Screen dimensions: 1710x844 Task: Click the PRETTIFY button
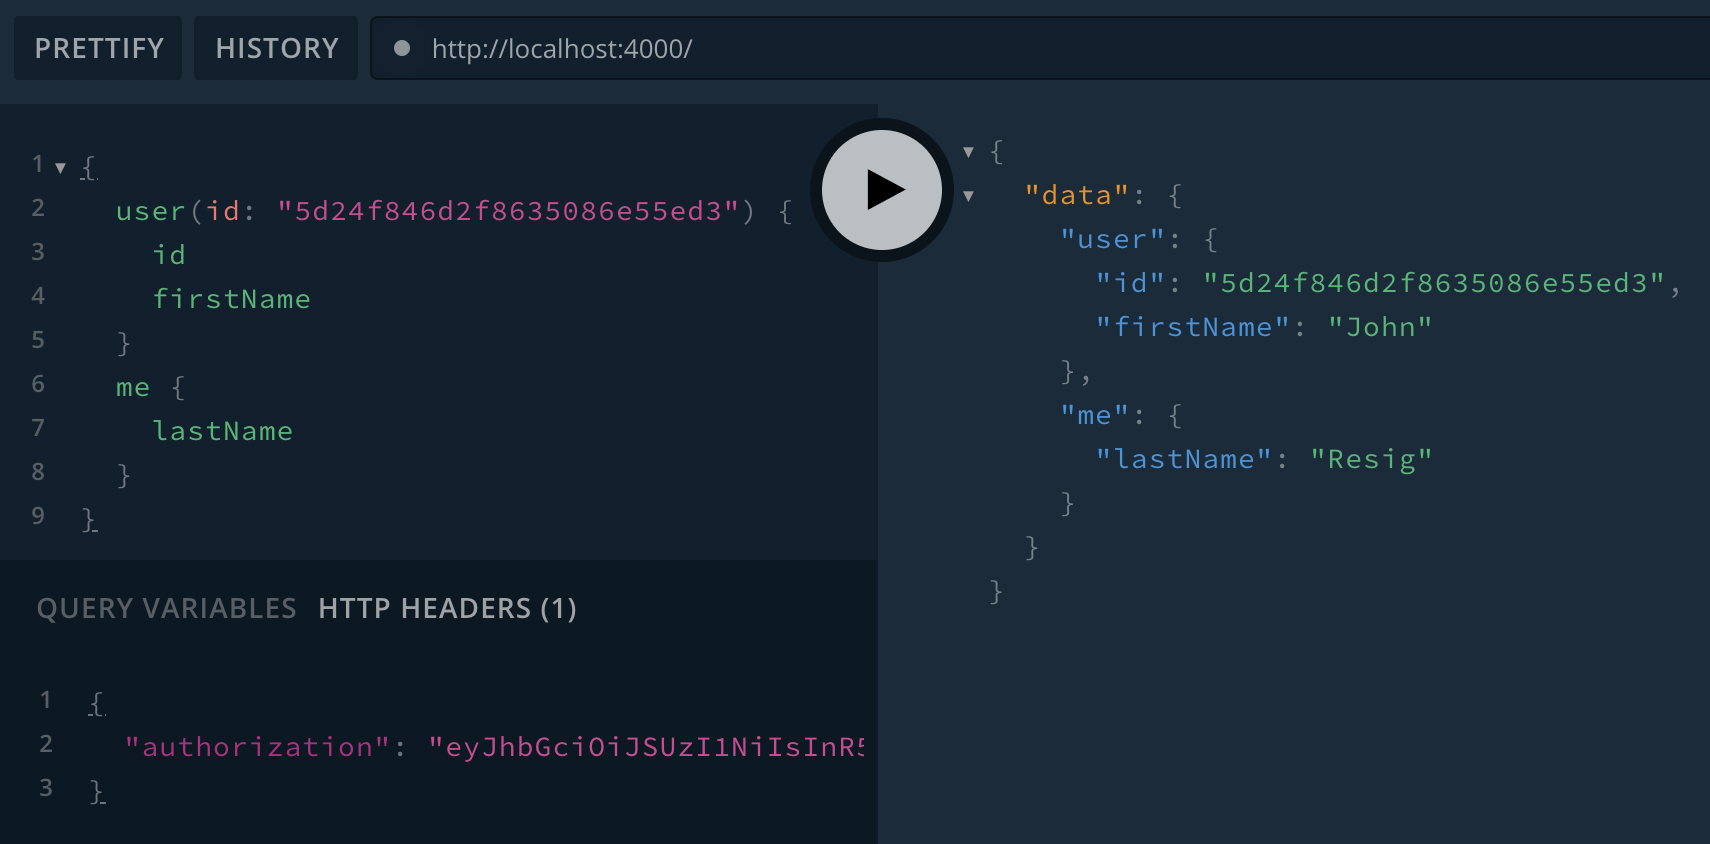pos(98,48)
